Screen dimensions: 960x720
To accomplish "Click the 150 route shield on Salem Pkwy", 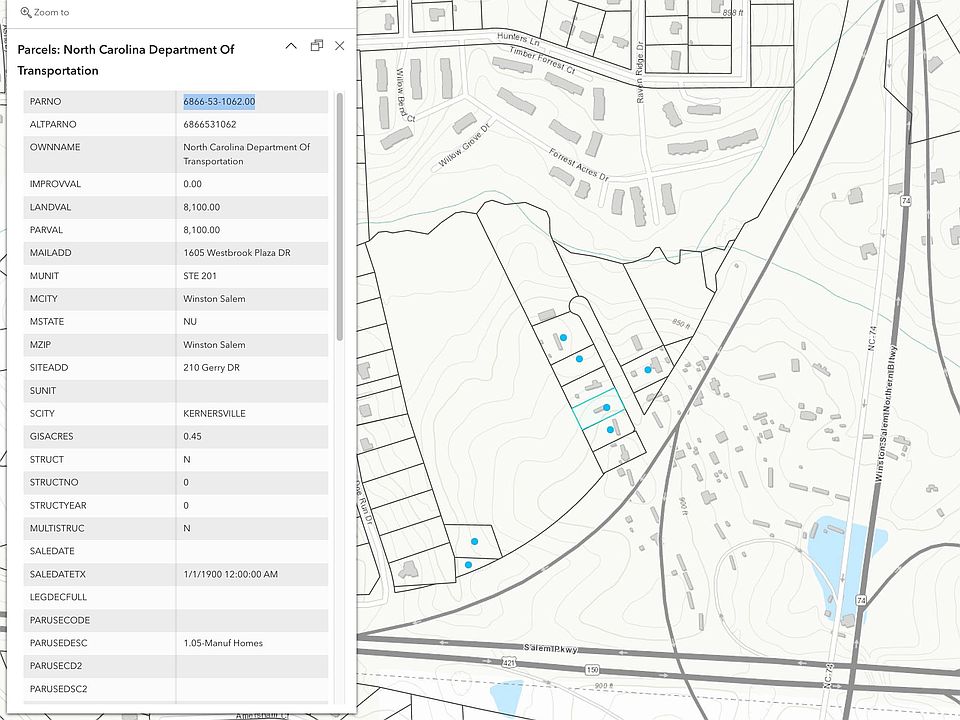I will click(x=592, y=670).
